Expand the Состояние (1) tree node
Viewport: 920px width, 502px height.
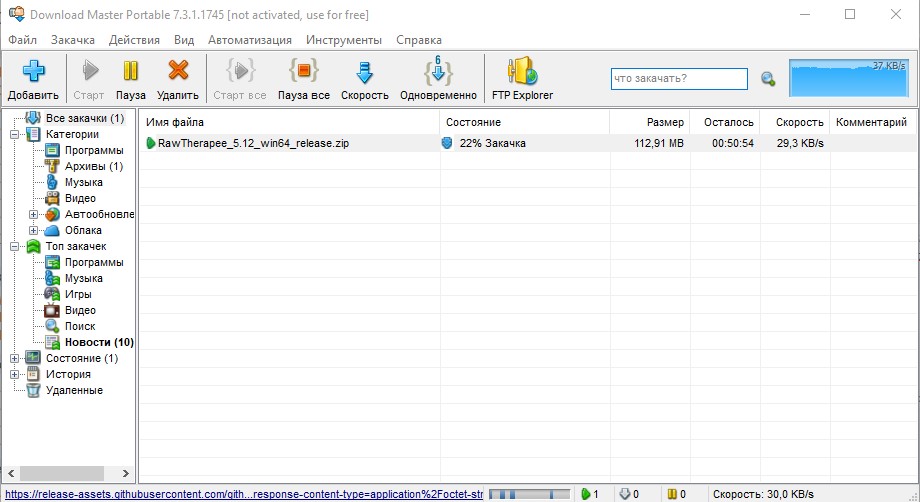click(15, 358)
